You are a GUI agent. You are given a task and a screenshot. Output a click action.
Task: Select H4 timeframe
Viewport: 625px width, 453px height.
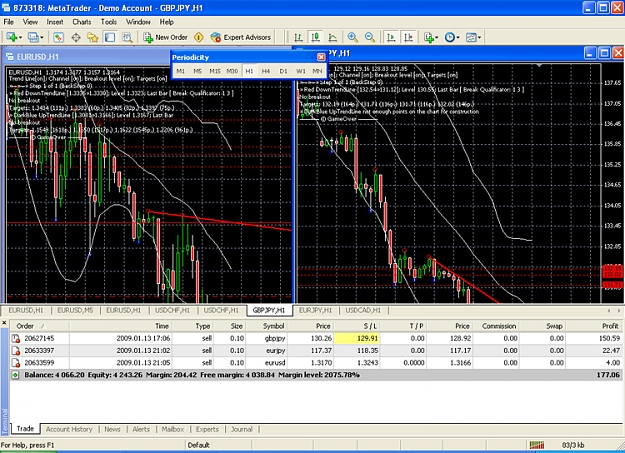tap(266, 71)
